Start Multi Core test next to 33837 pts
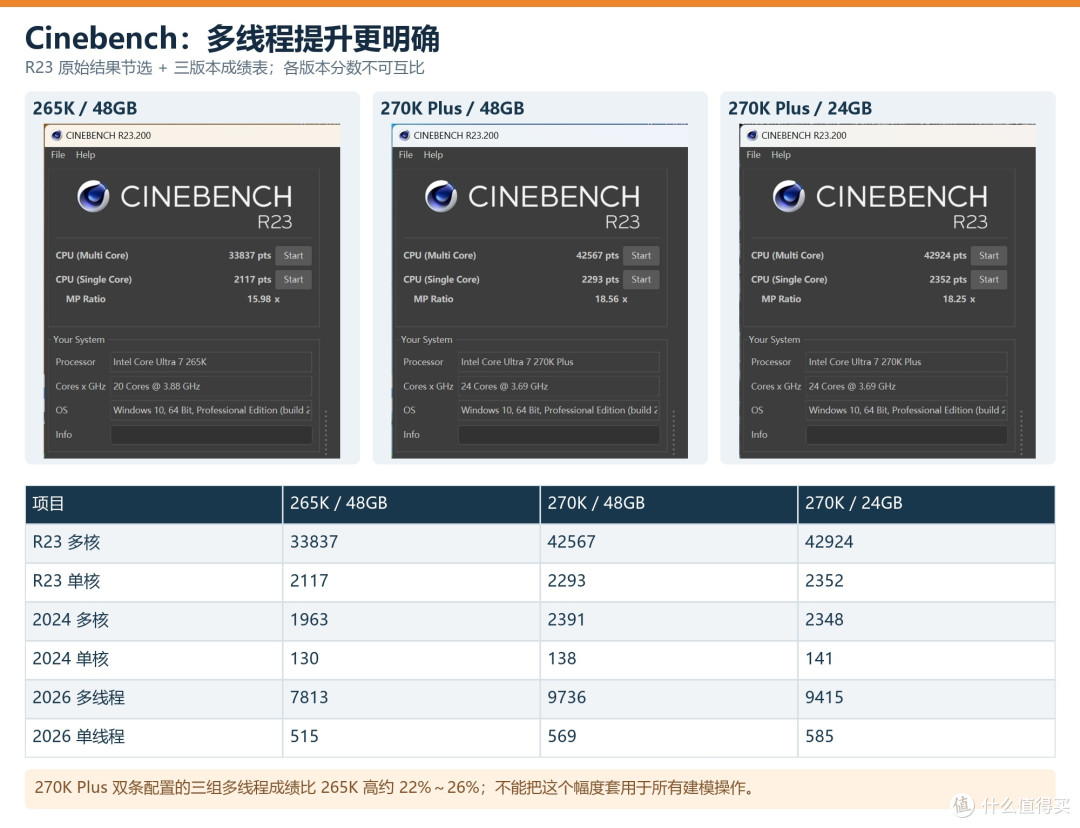 click(293, 256)
